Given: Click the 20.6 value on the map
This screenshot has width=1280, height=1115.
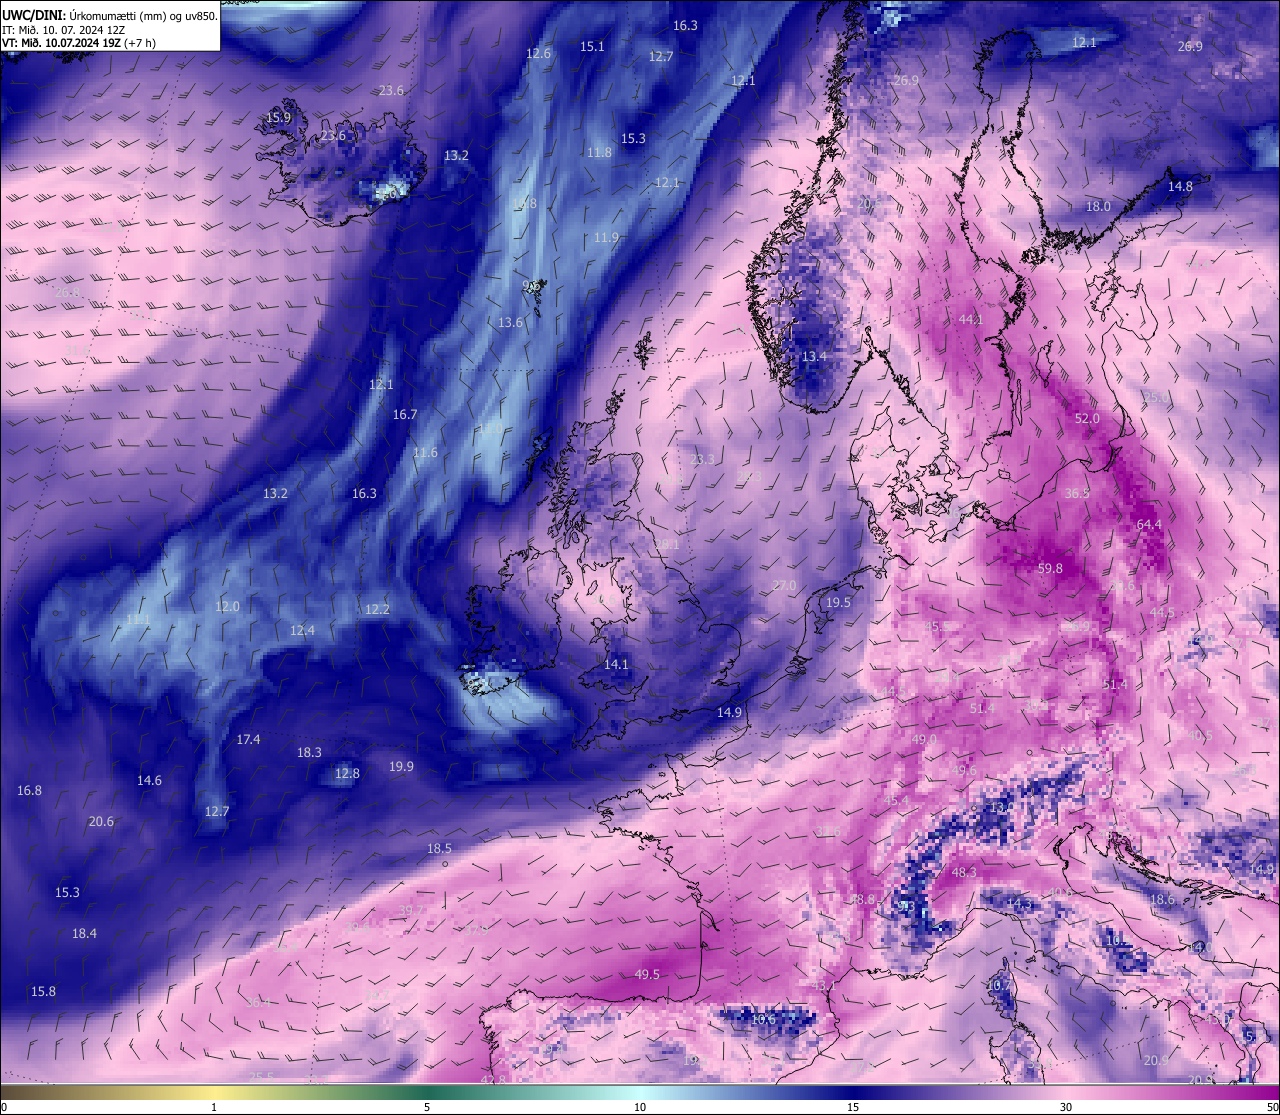Looking at the screenshot, I should click(101, 821).
